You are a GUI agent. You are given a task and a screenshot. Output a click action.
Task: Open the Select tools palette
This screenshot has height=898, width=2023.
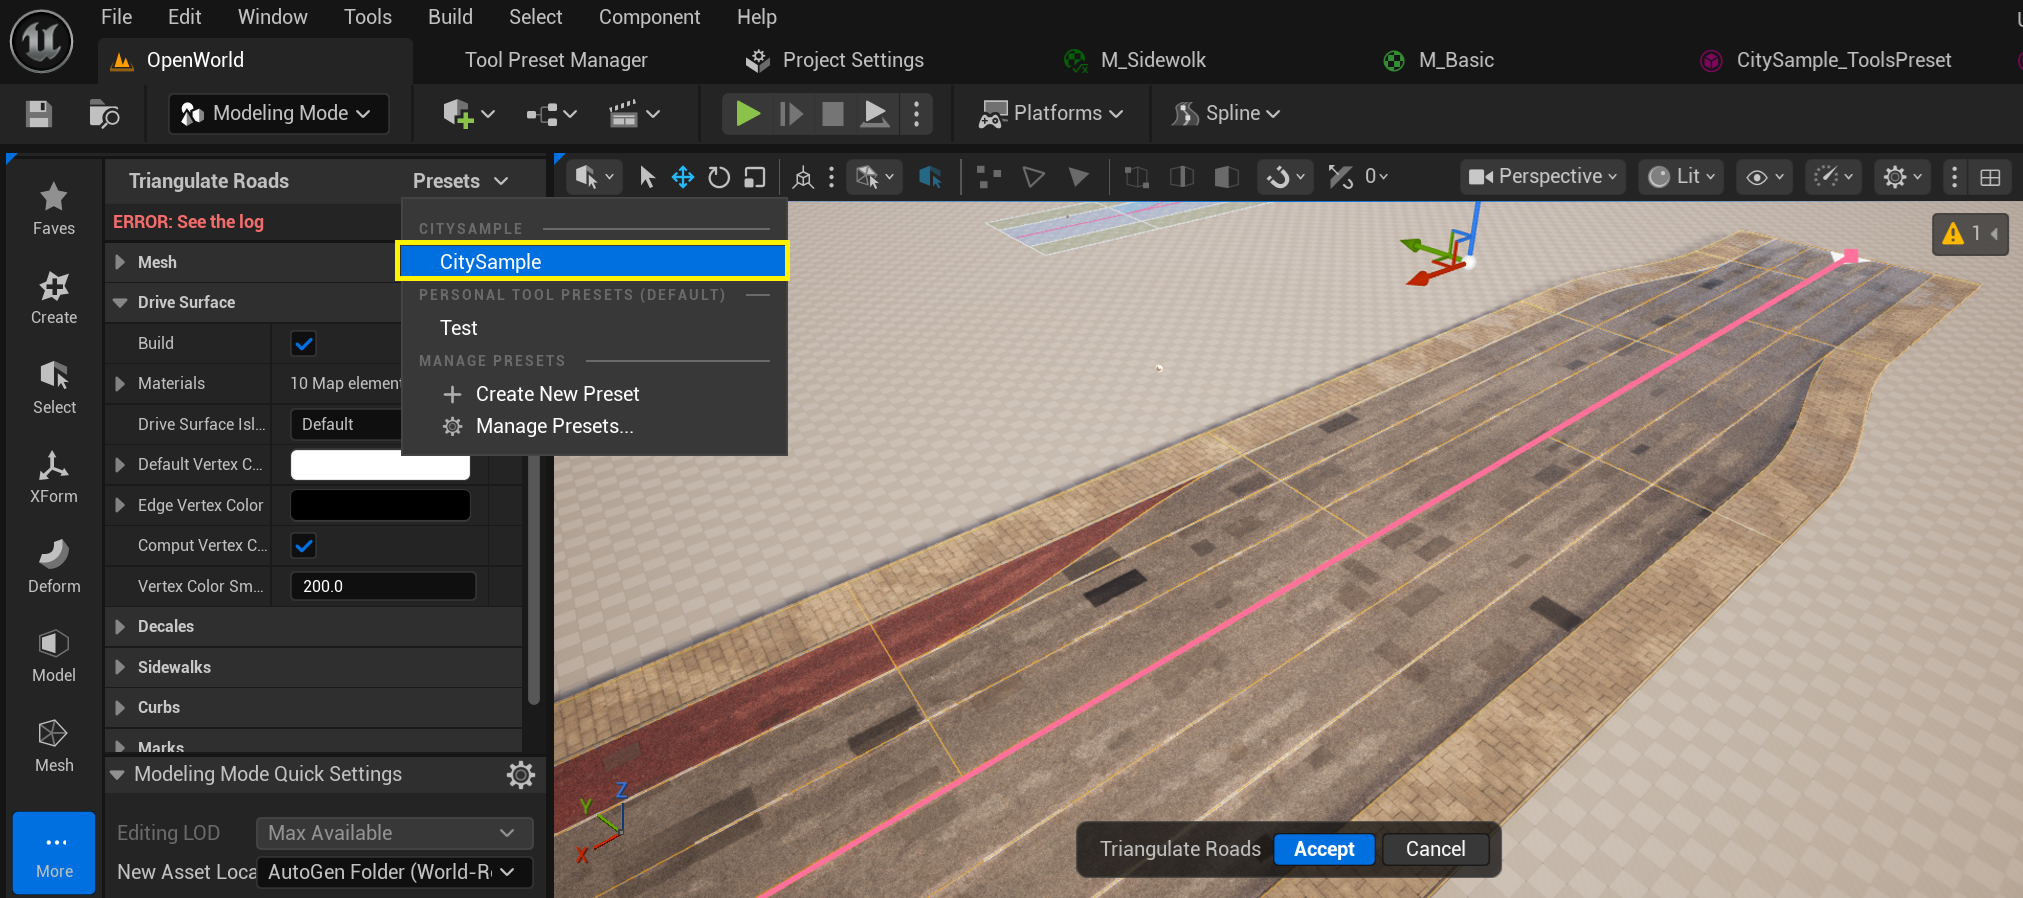pos(54,387)
